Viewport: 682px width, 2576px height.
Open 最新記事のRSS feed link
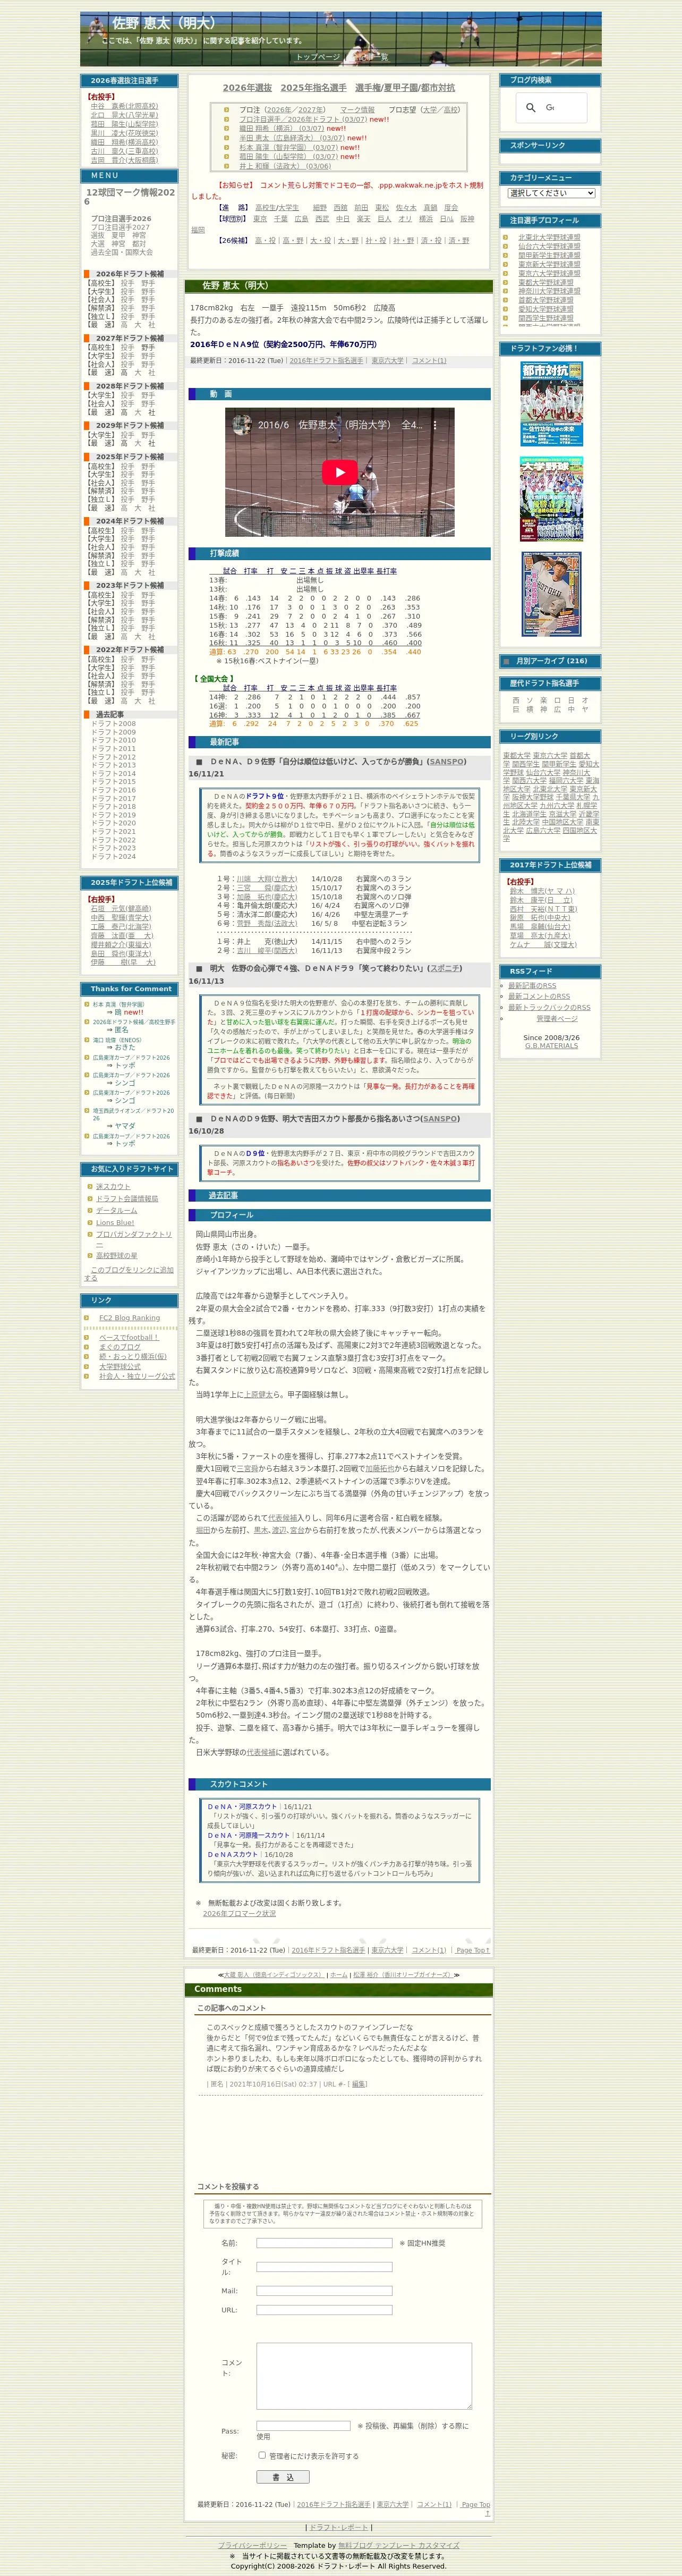532,985
